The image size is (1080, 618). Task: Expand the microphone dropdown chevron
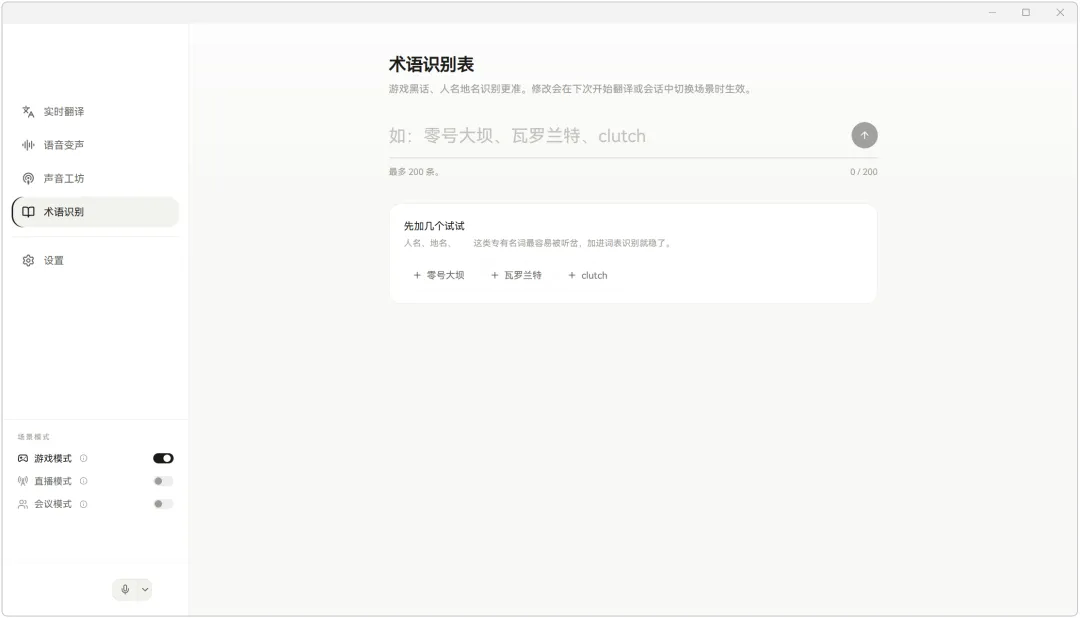click(x=145, y=589)
